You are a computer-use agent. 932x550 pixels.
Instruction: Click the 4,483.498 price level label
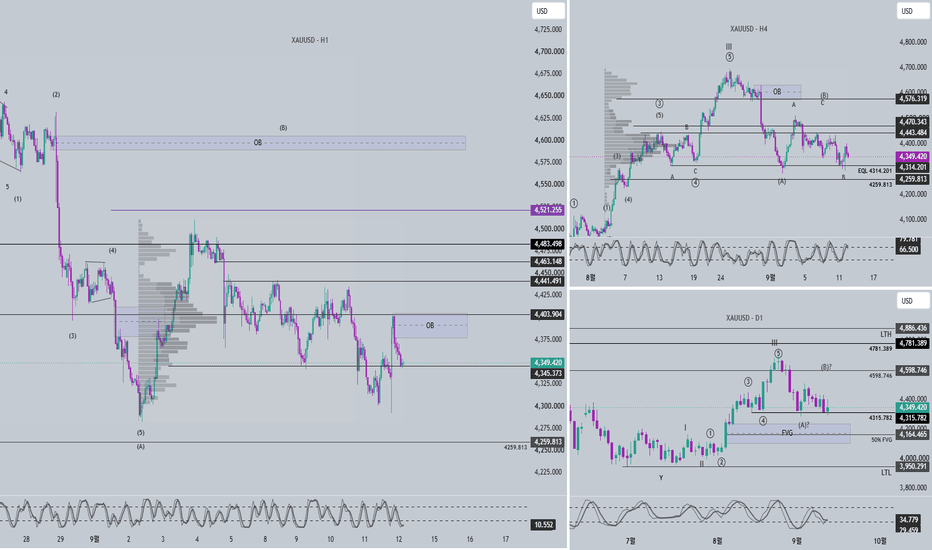[547, 244]
